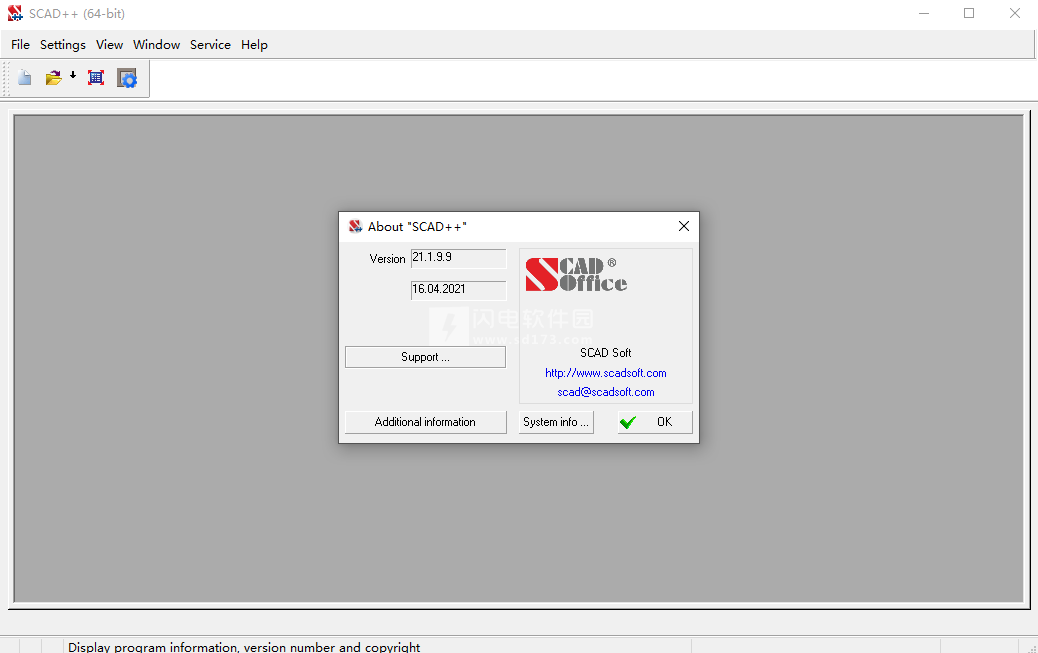
Task: Open the gear settings toolbar icon
Action: (x=126, y=78)
